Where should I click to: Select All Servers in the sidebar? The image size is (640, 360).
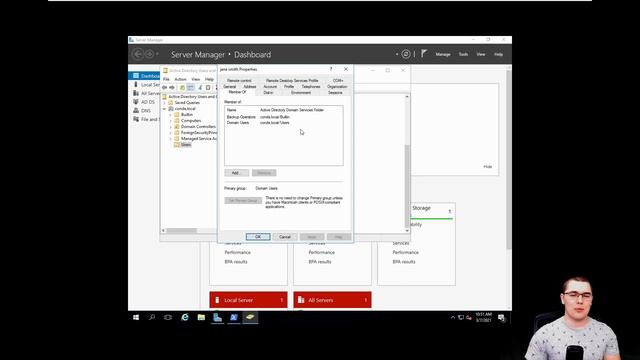coord(146,93)
